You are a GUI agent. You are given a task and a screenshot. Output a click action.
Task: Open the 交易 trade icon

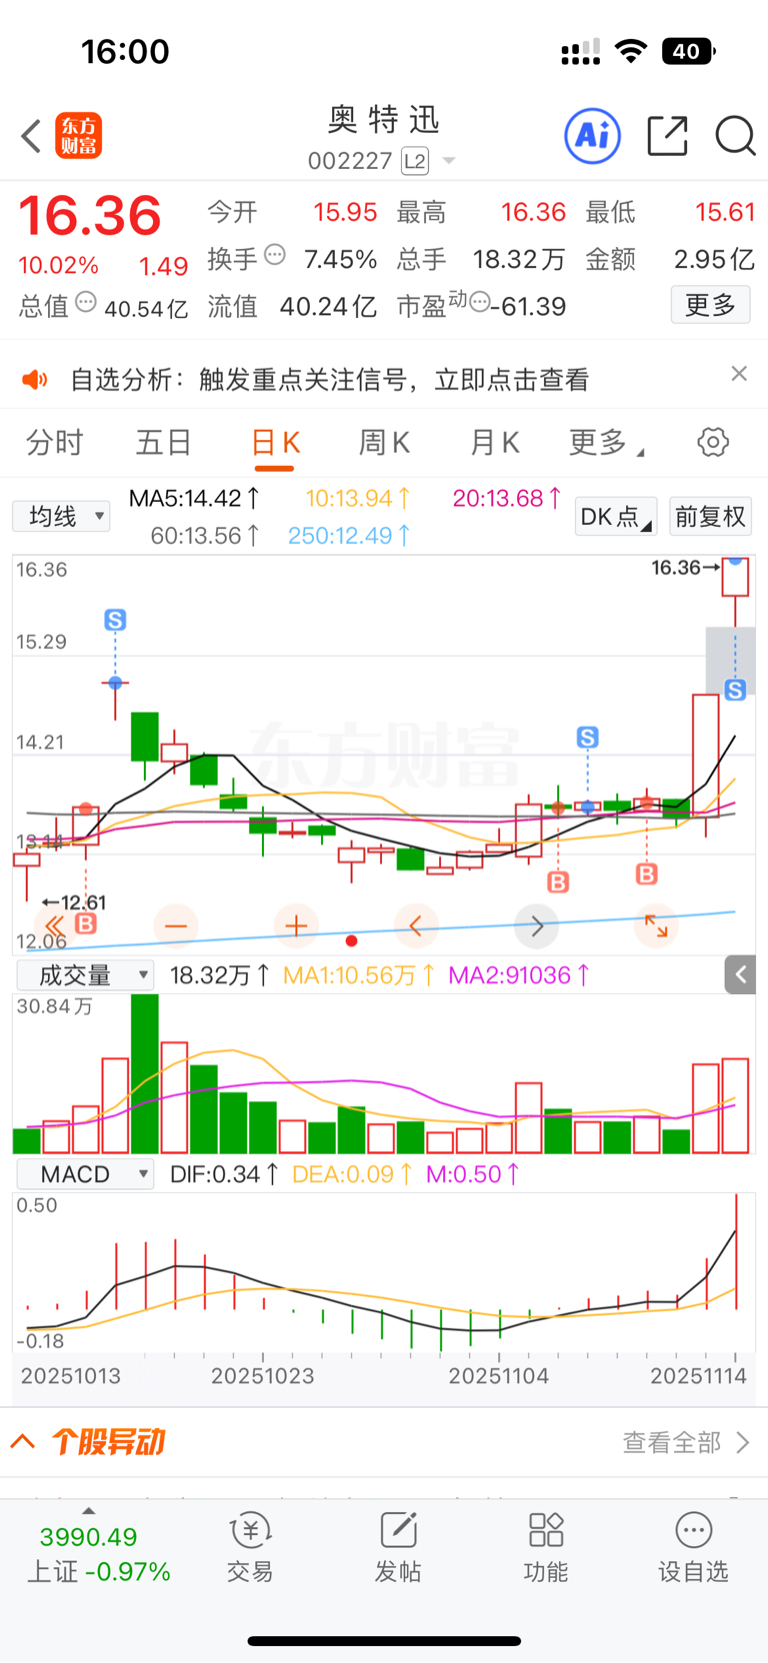(x=250, y=1547)
